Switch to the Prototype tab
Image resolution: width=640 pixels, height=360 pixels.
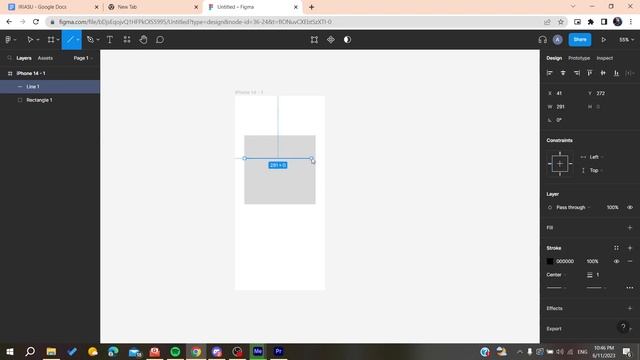[x=579, y=58]
